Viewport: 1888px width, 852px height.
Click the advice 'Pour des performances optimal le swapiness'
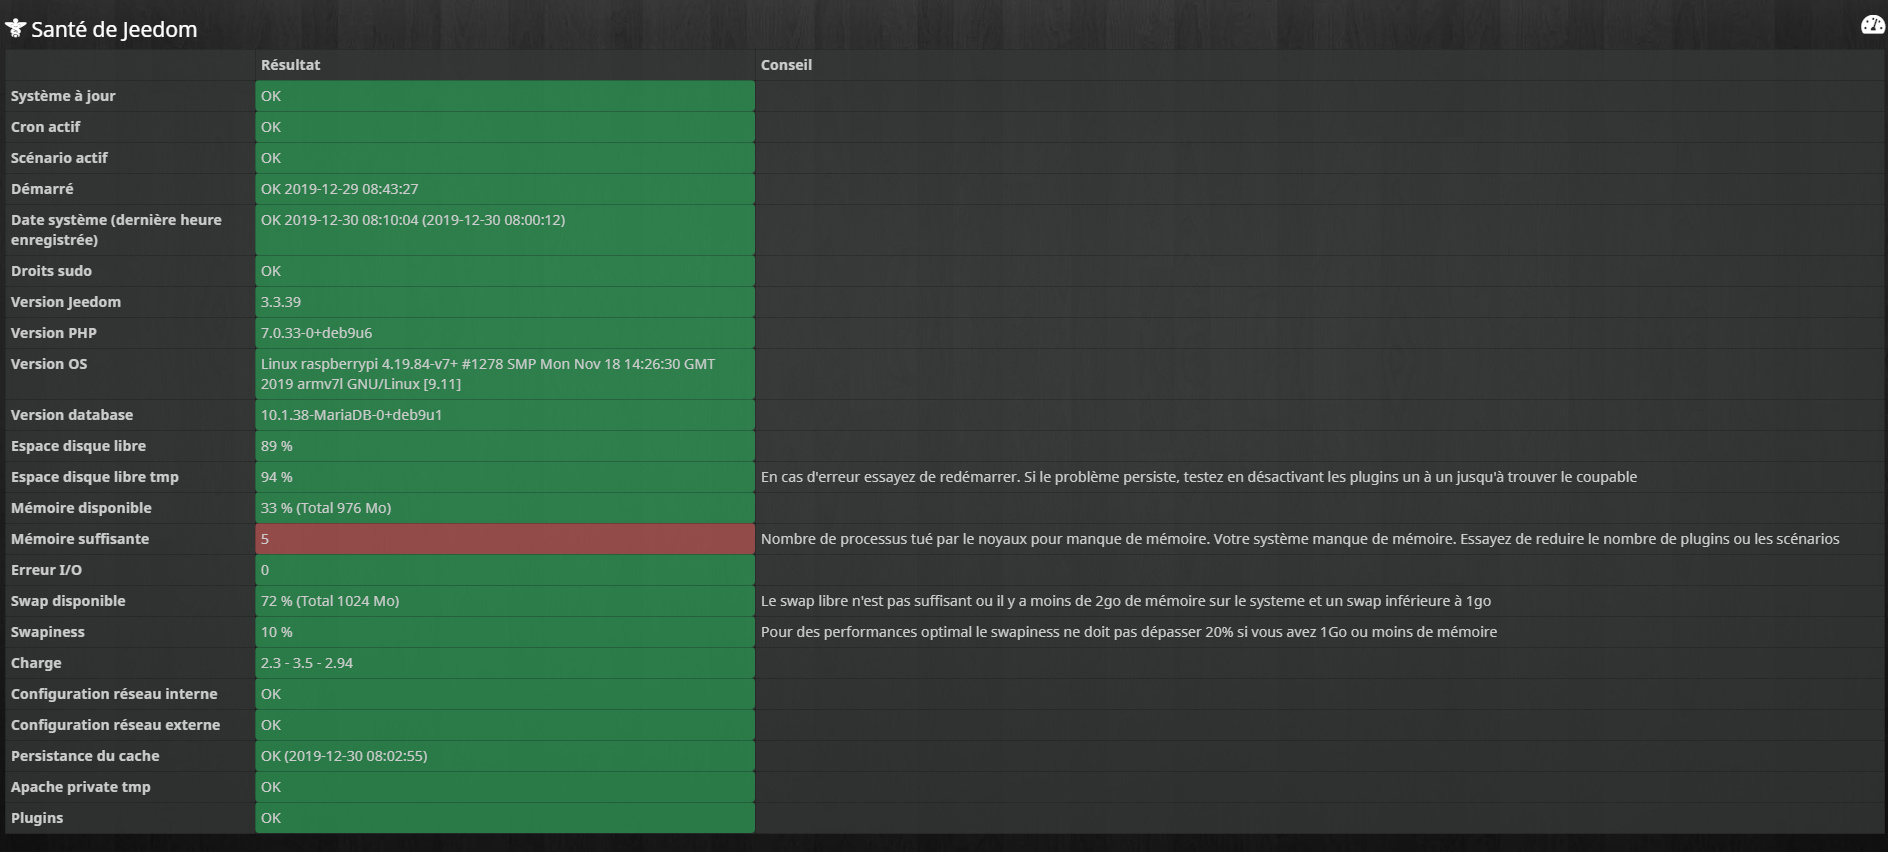coord(1129,632)
